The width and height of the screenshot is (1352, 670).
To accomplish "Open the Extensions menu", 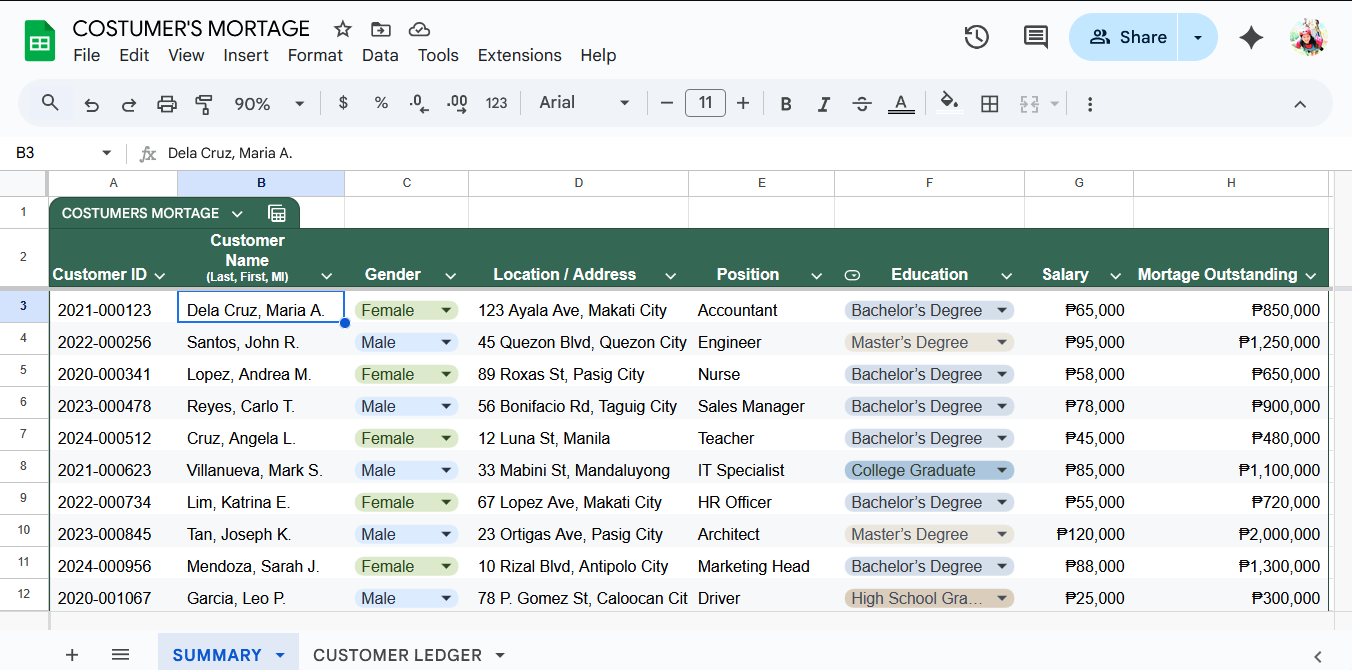I will pos(519,55).
